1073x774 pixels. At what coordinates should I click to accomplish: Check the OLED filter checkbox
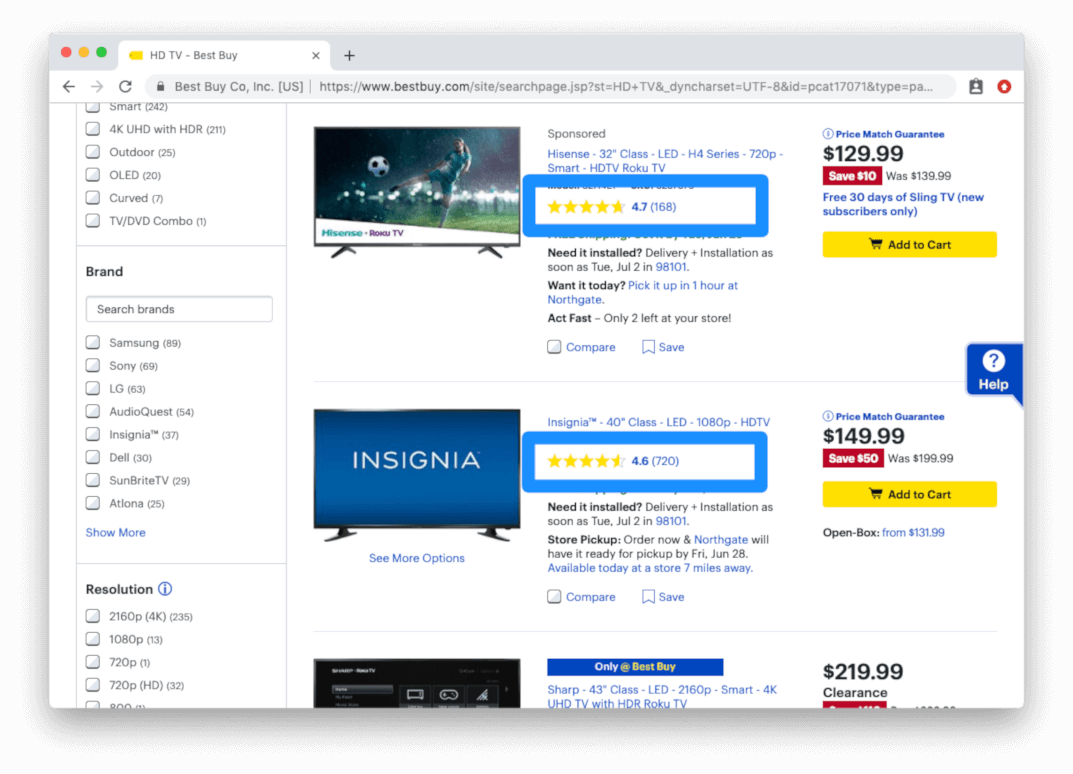[x=92, y=174]
